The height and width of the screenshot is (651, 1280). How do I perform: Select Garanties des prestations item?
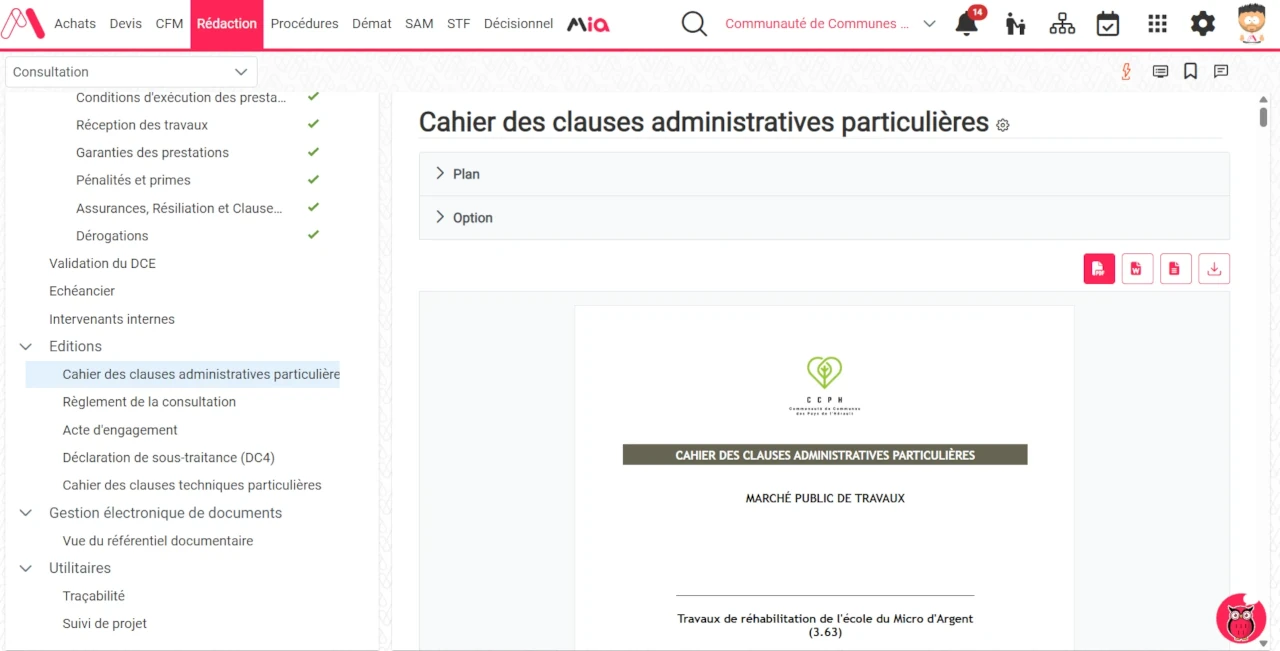[152, 152]
